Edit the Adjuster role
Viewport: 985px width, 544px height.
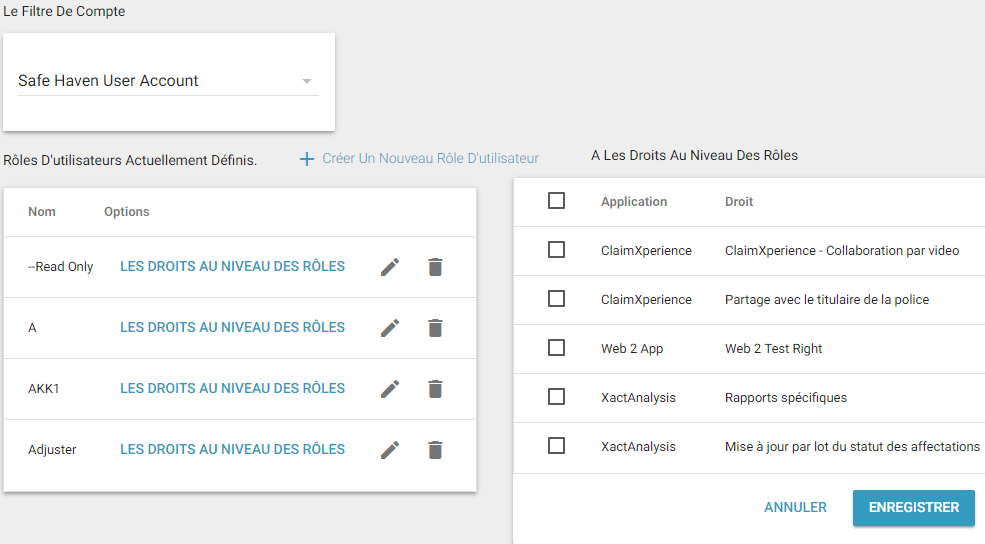pos(390,450)
